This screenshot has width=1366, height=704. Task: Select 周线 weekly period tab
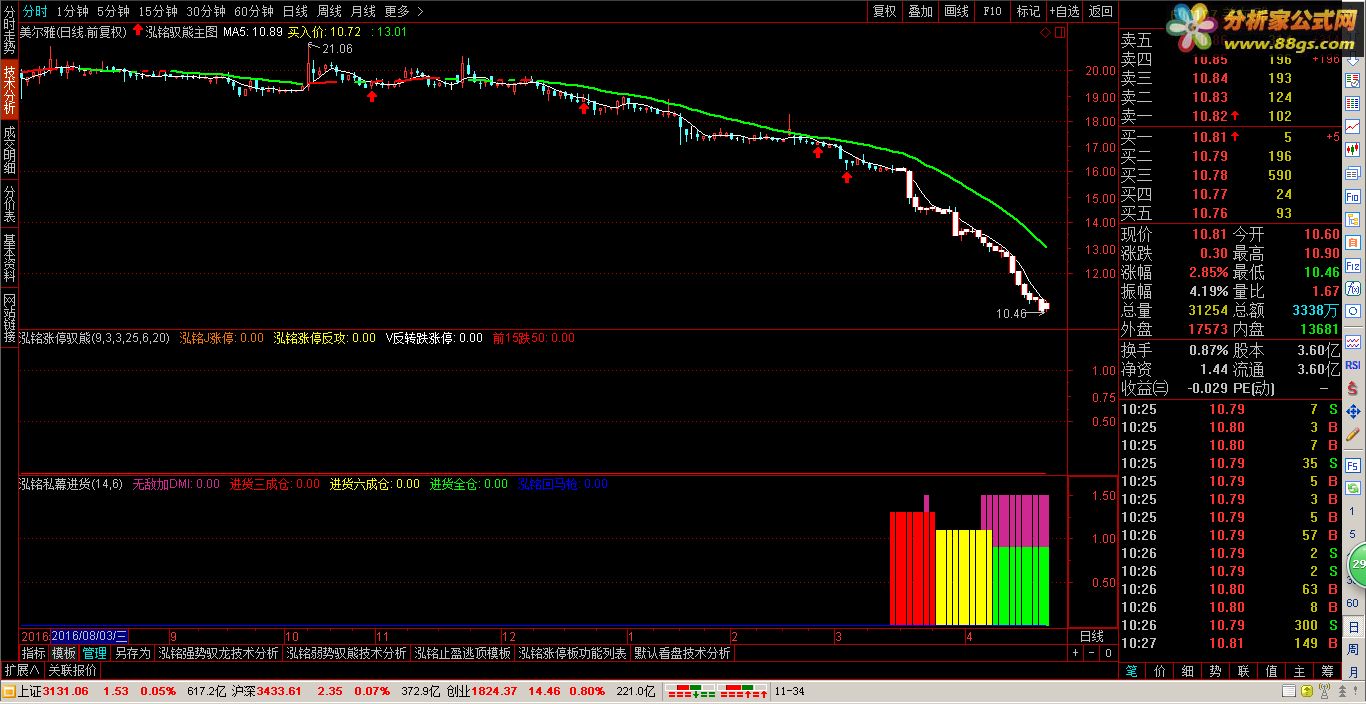[x=329, y=11]
